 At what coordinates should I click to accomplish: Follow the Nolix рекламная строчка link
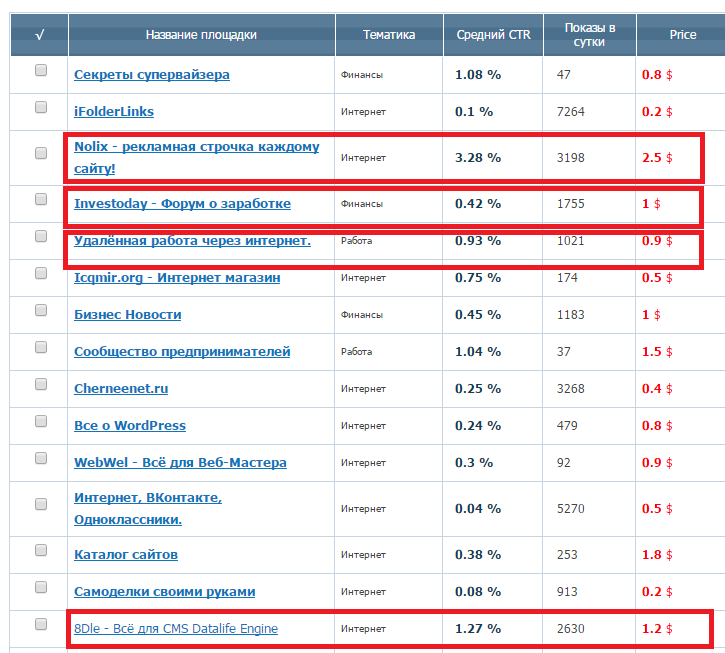(x=197, y=157)
